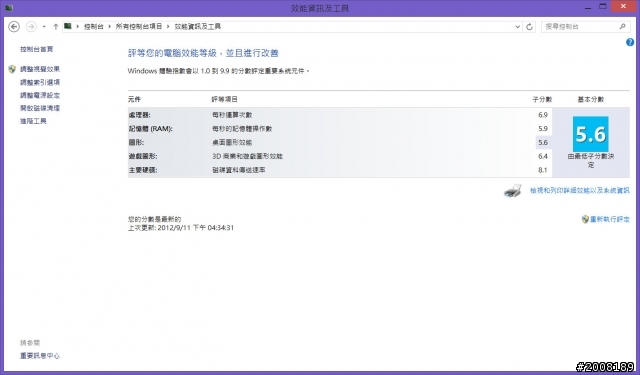Click the forward navigation arrow

[x=31, y=27]
